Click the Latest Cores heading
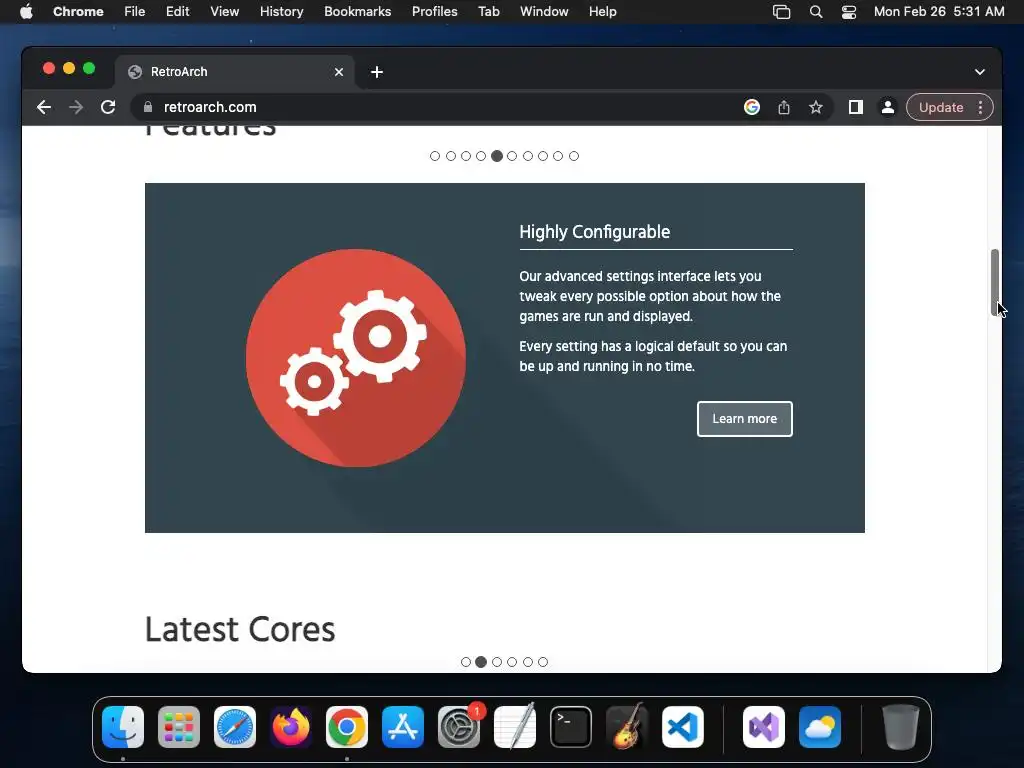The image size is (1024, 768). pos(240,630)
